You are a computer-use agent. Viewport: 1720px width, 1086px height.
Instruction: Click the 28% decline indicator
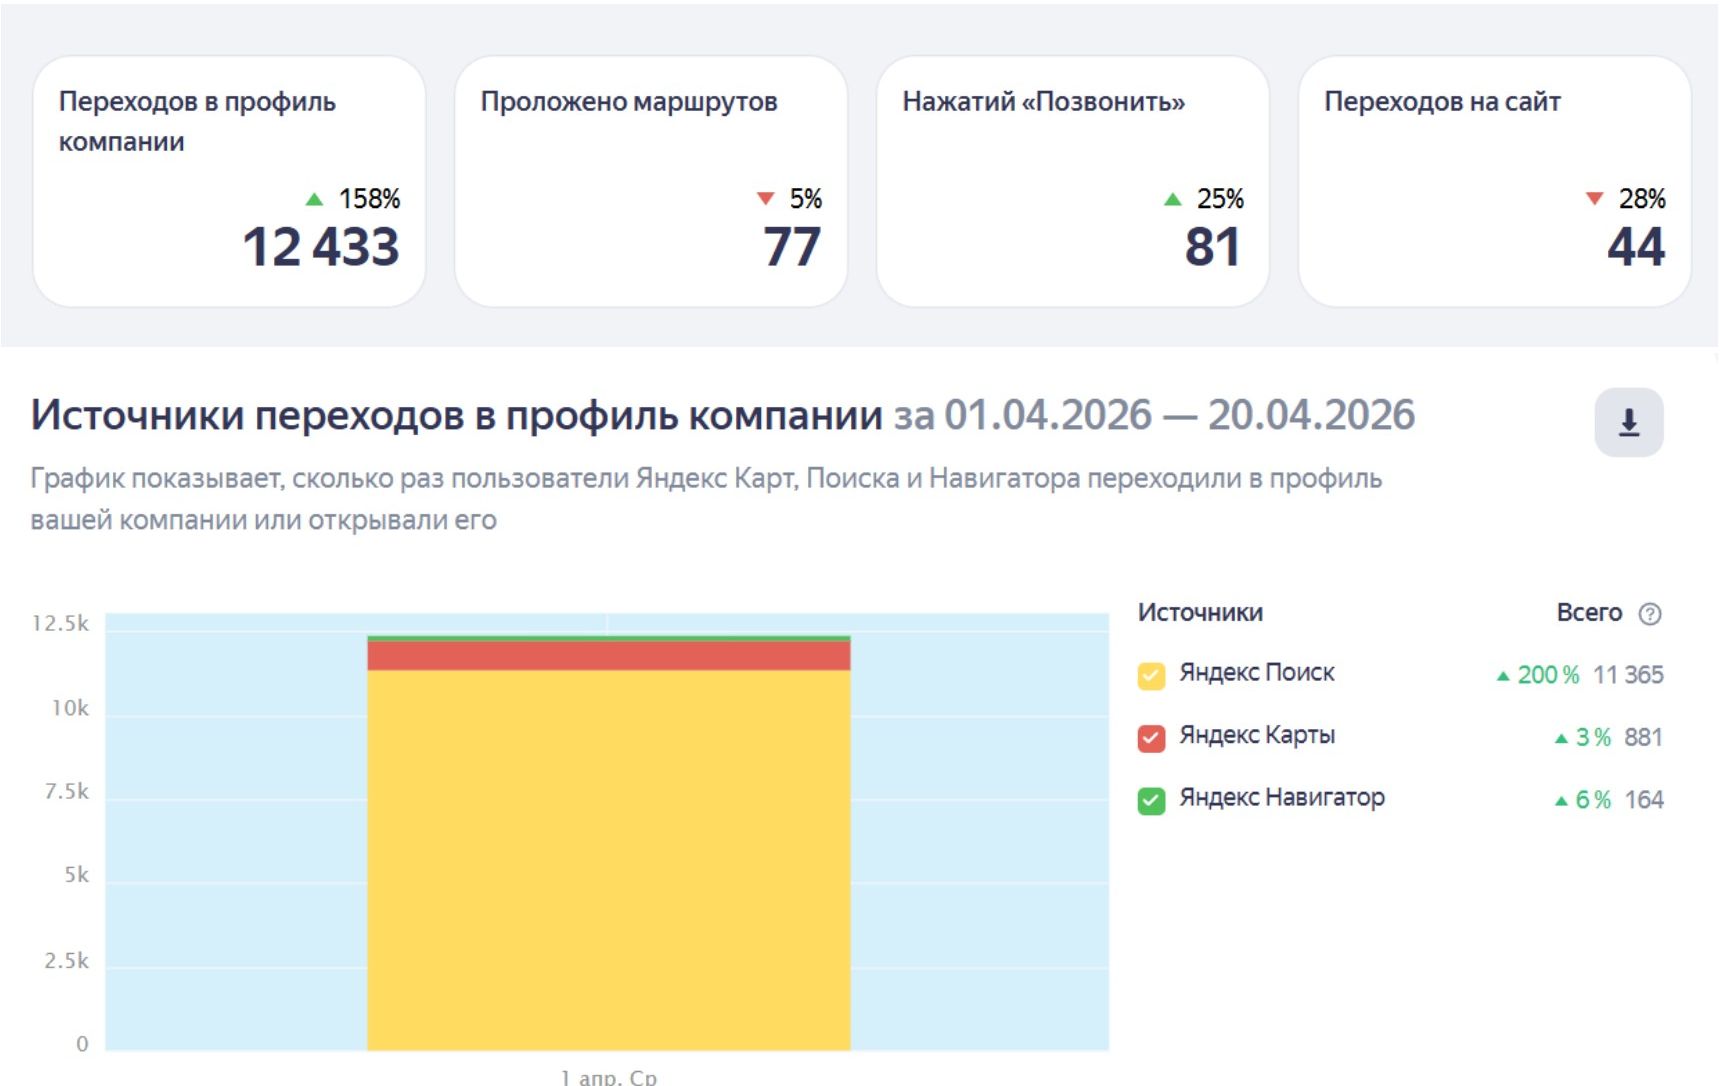tap(1626, 199)
